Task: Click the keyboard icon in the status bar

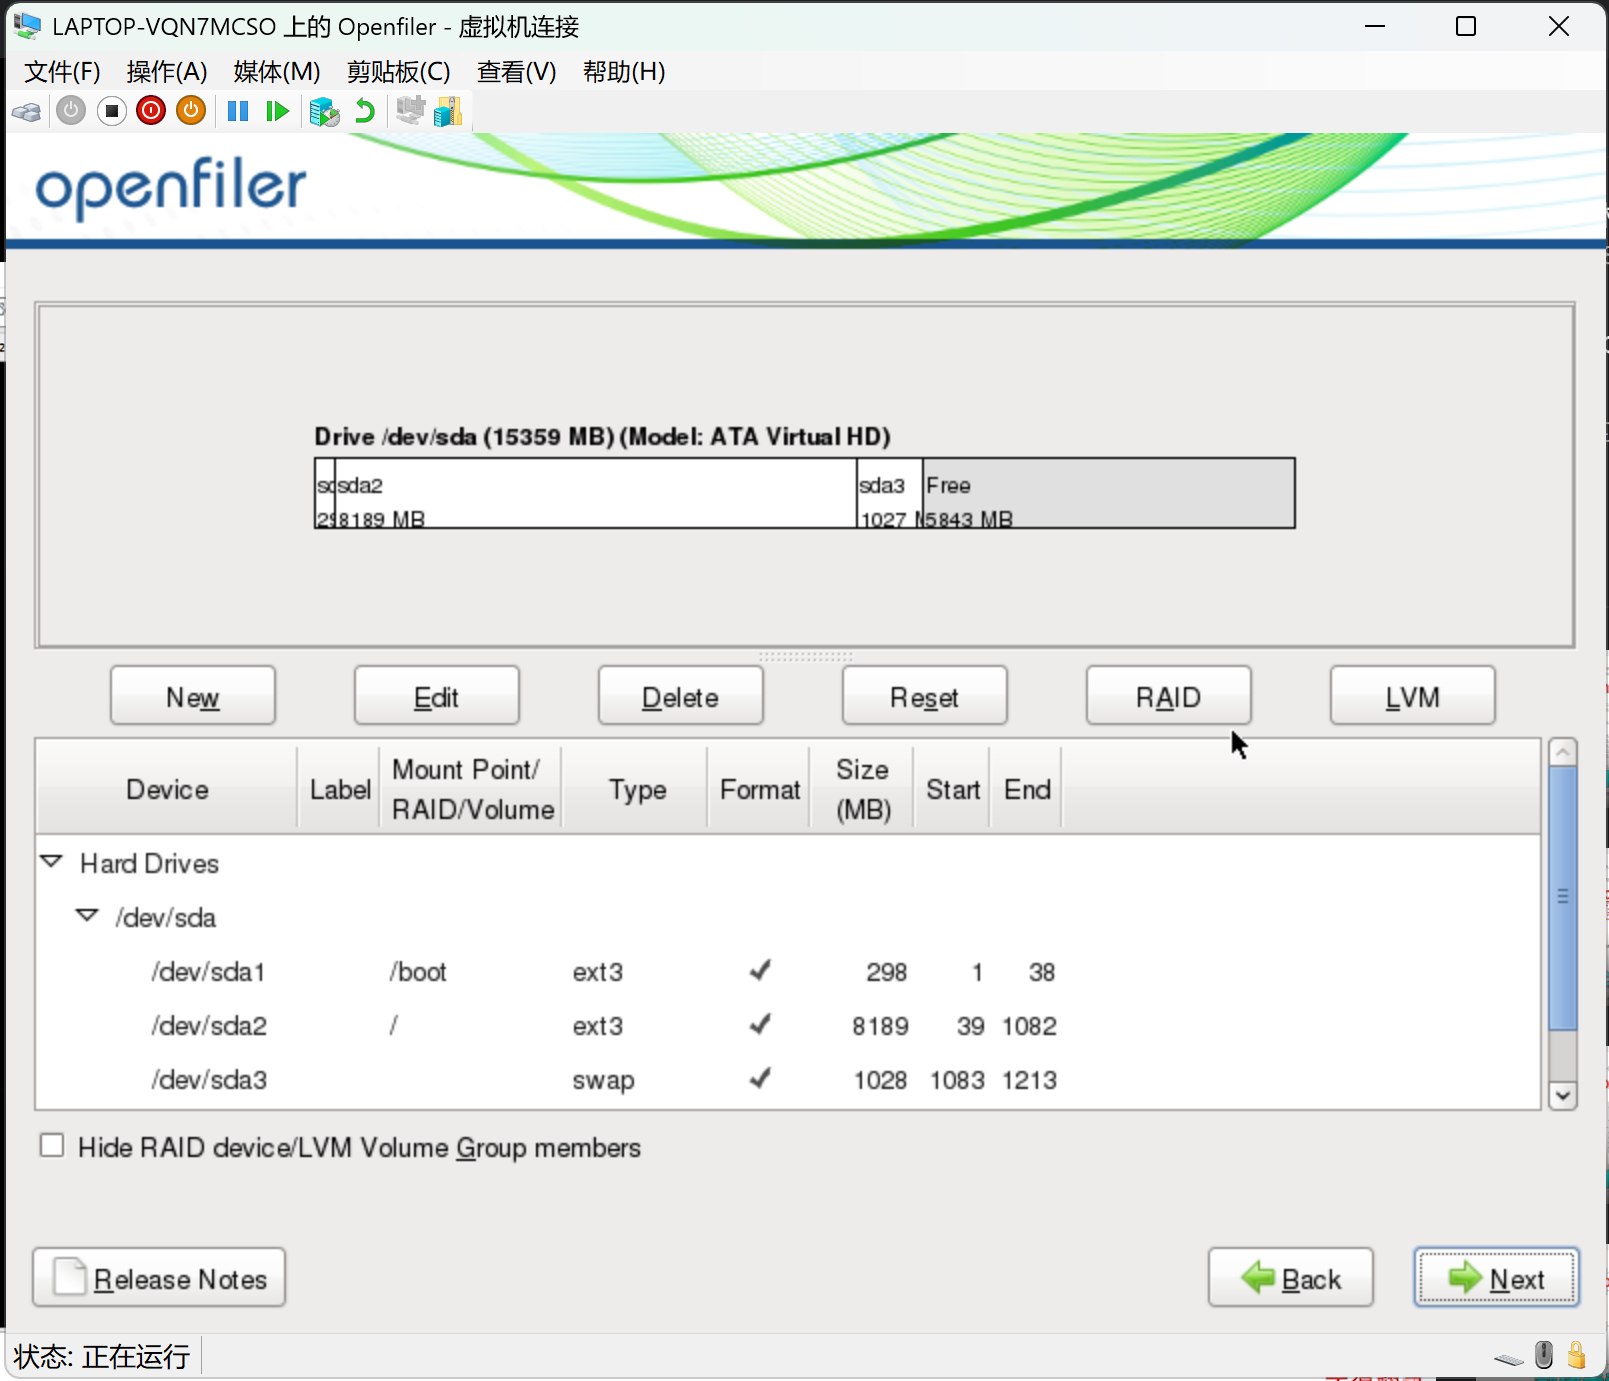Action: tap(1509, 1358)
